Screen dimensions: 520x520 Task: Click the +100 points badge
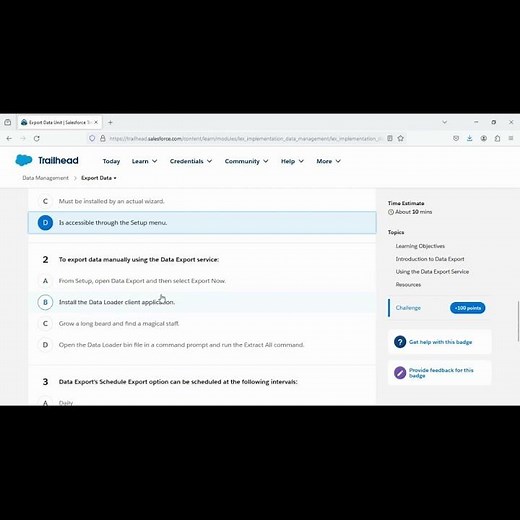pyautogui.click(x=467, y=308)
